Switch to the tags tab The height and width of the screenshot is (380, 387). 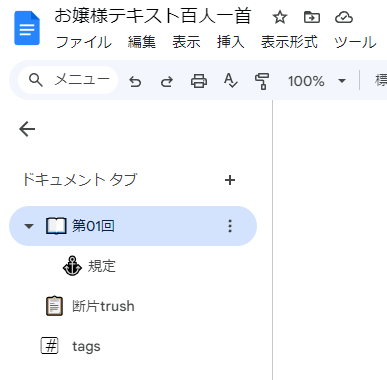tap(86, 347)
